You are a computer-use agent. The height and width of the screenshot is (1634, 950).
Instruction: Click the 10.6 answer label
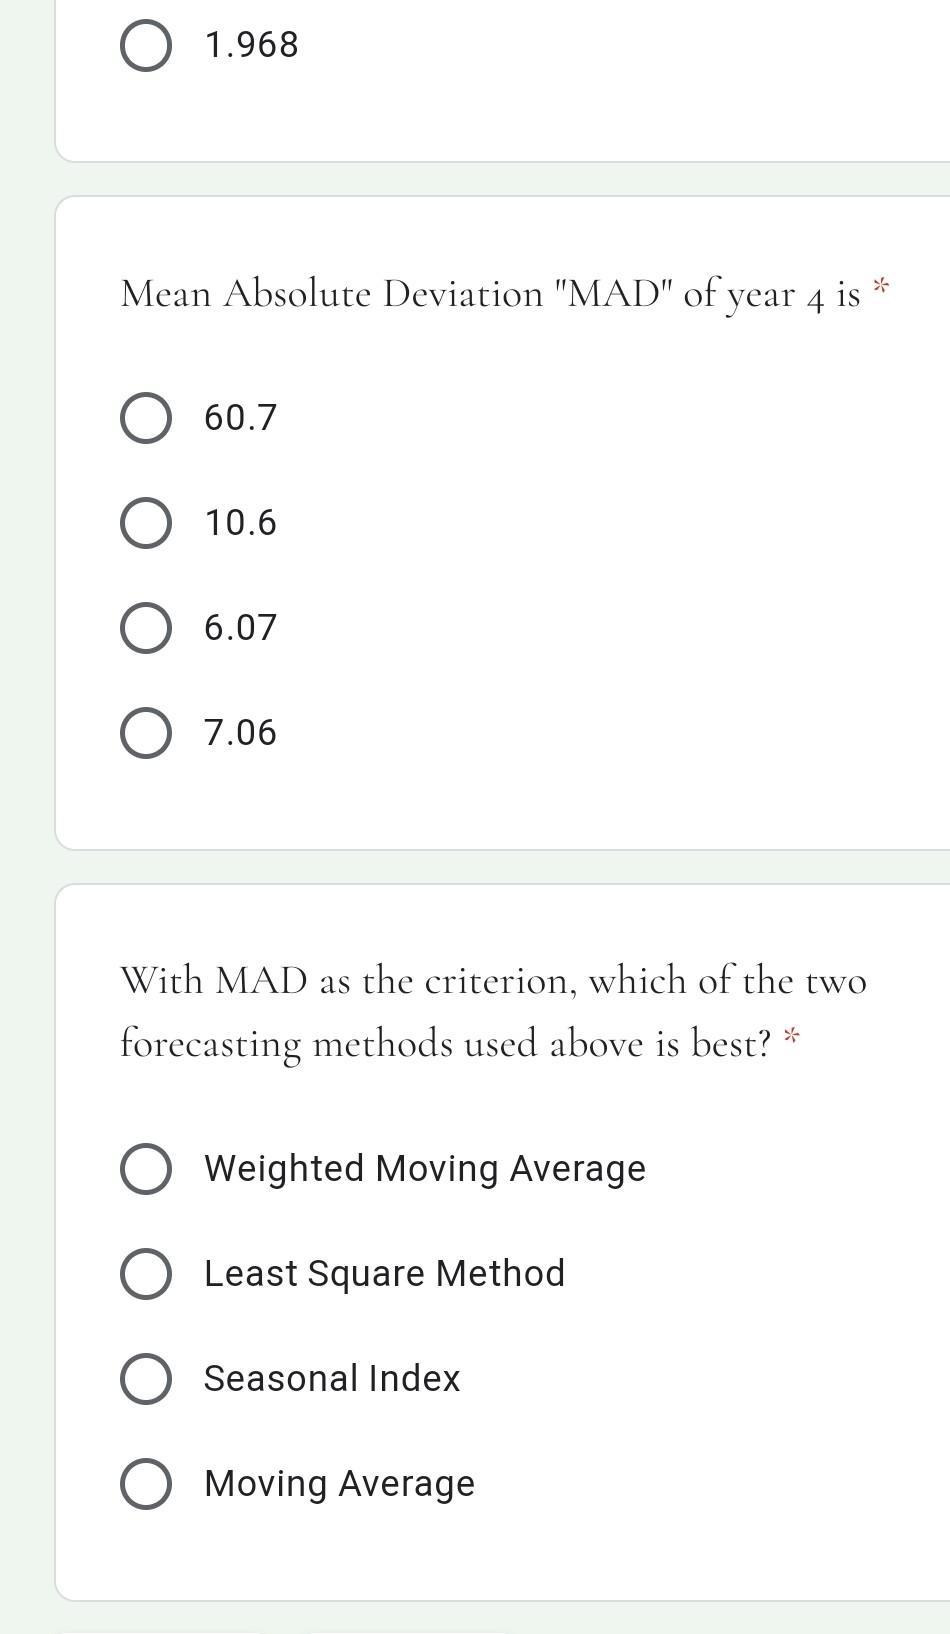[241, 523]
